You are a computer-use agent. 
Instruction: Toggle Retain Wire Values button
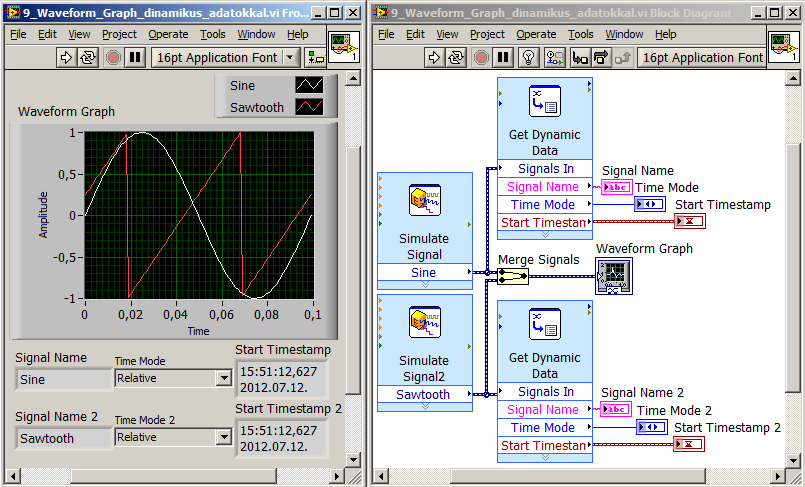554,57
